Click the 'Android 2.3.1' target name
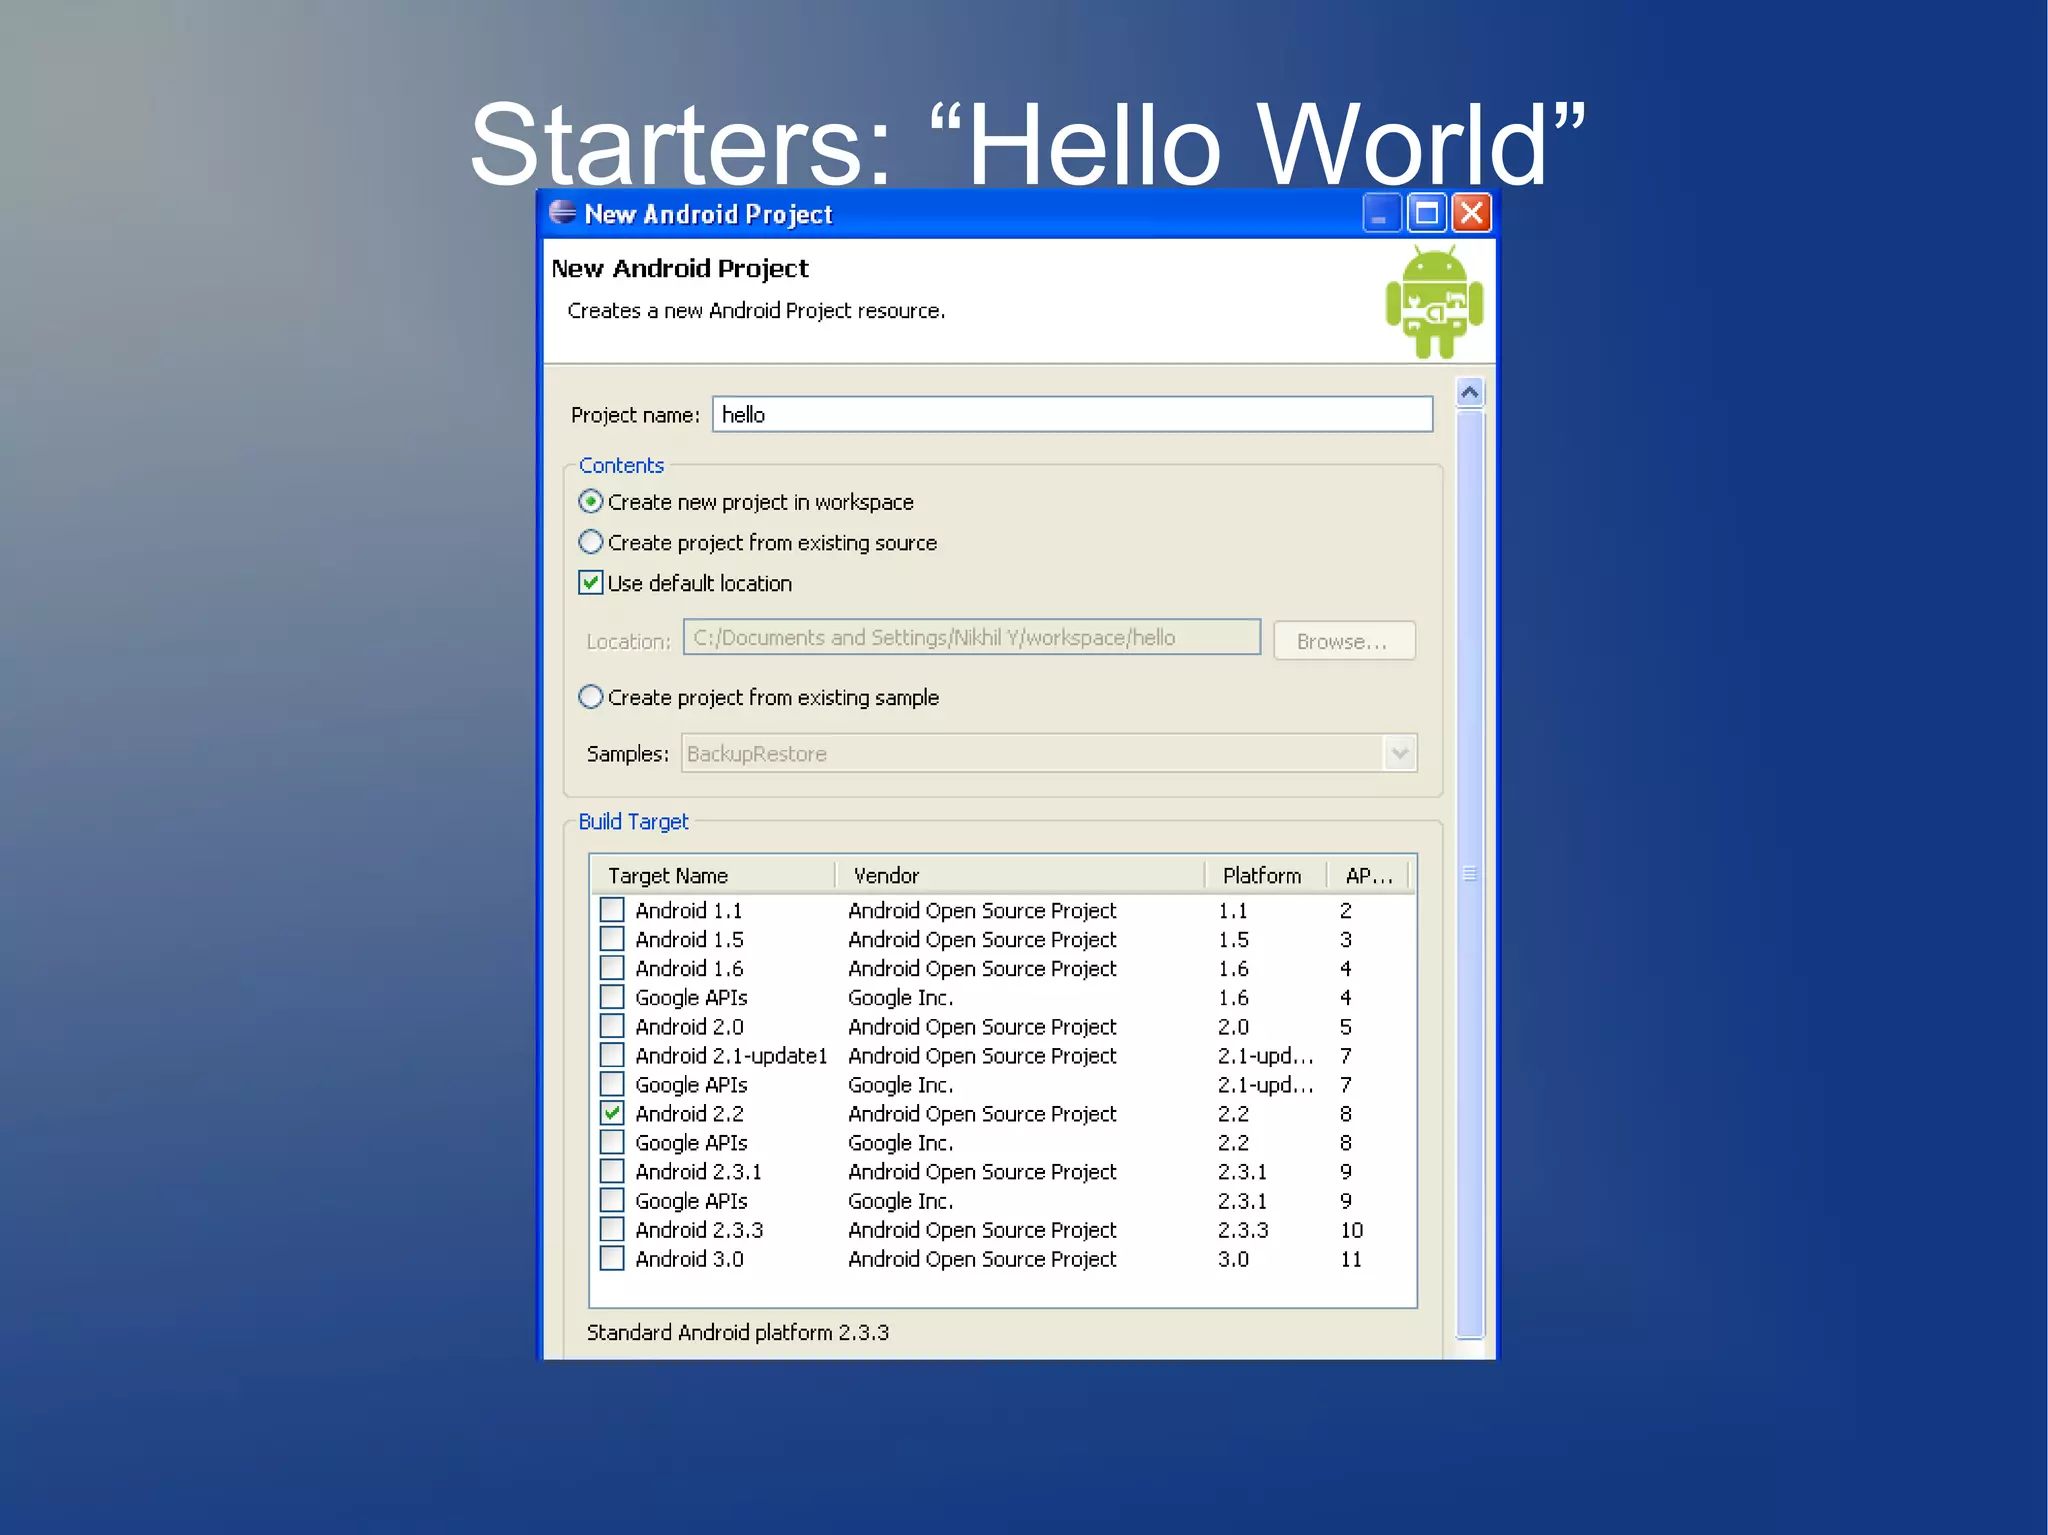2048x1535 pixels. pyautogui.click(x=698, y=1172)
